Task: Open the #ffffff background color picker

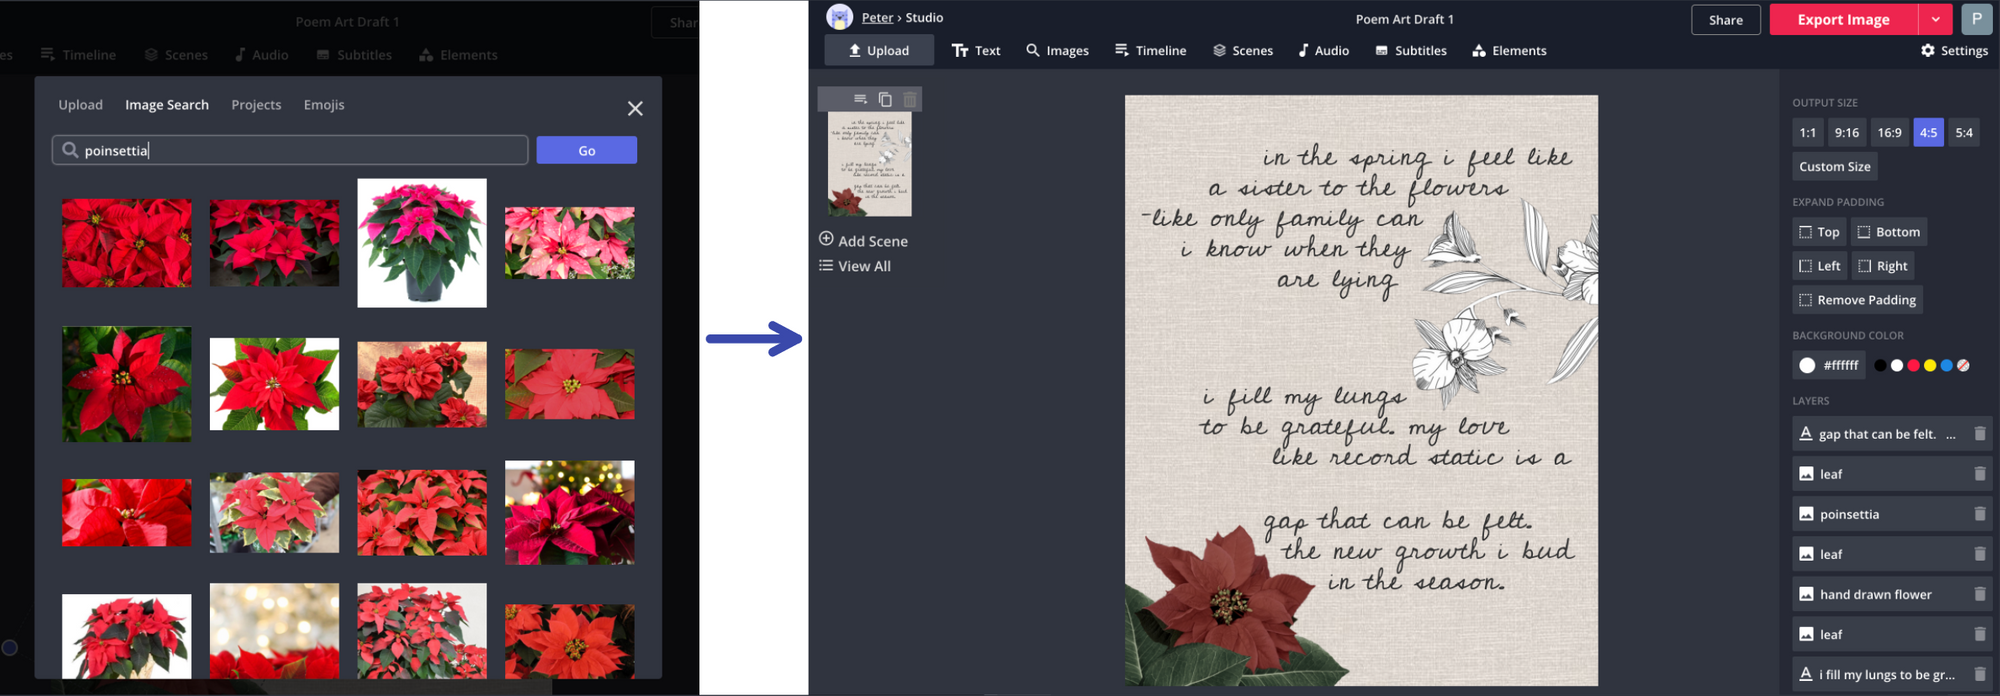Action: click(x=1829, y=366)
